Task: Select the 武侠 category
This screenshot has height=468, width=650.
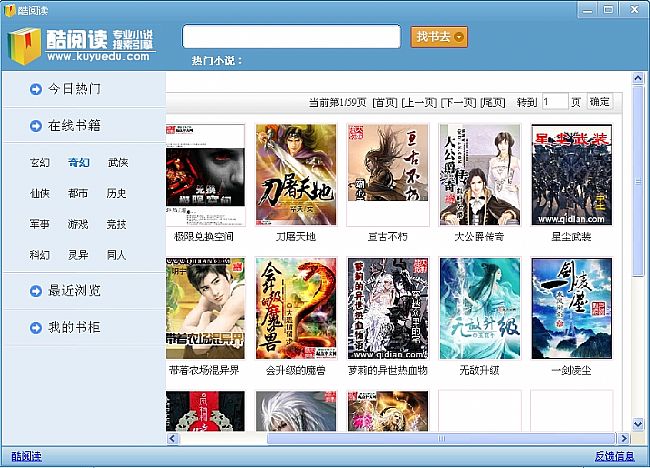Action: pos(118,162)
